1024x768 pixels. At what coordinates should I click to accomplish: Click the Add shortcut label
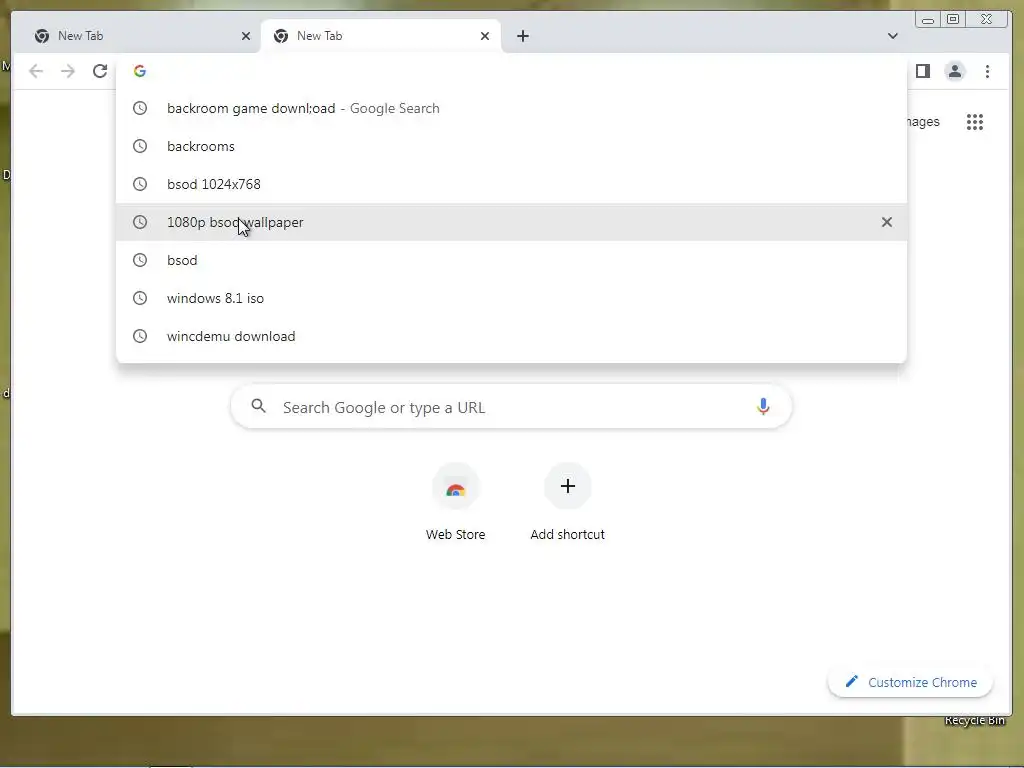568,534
